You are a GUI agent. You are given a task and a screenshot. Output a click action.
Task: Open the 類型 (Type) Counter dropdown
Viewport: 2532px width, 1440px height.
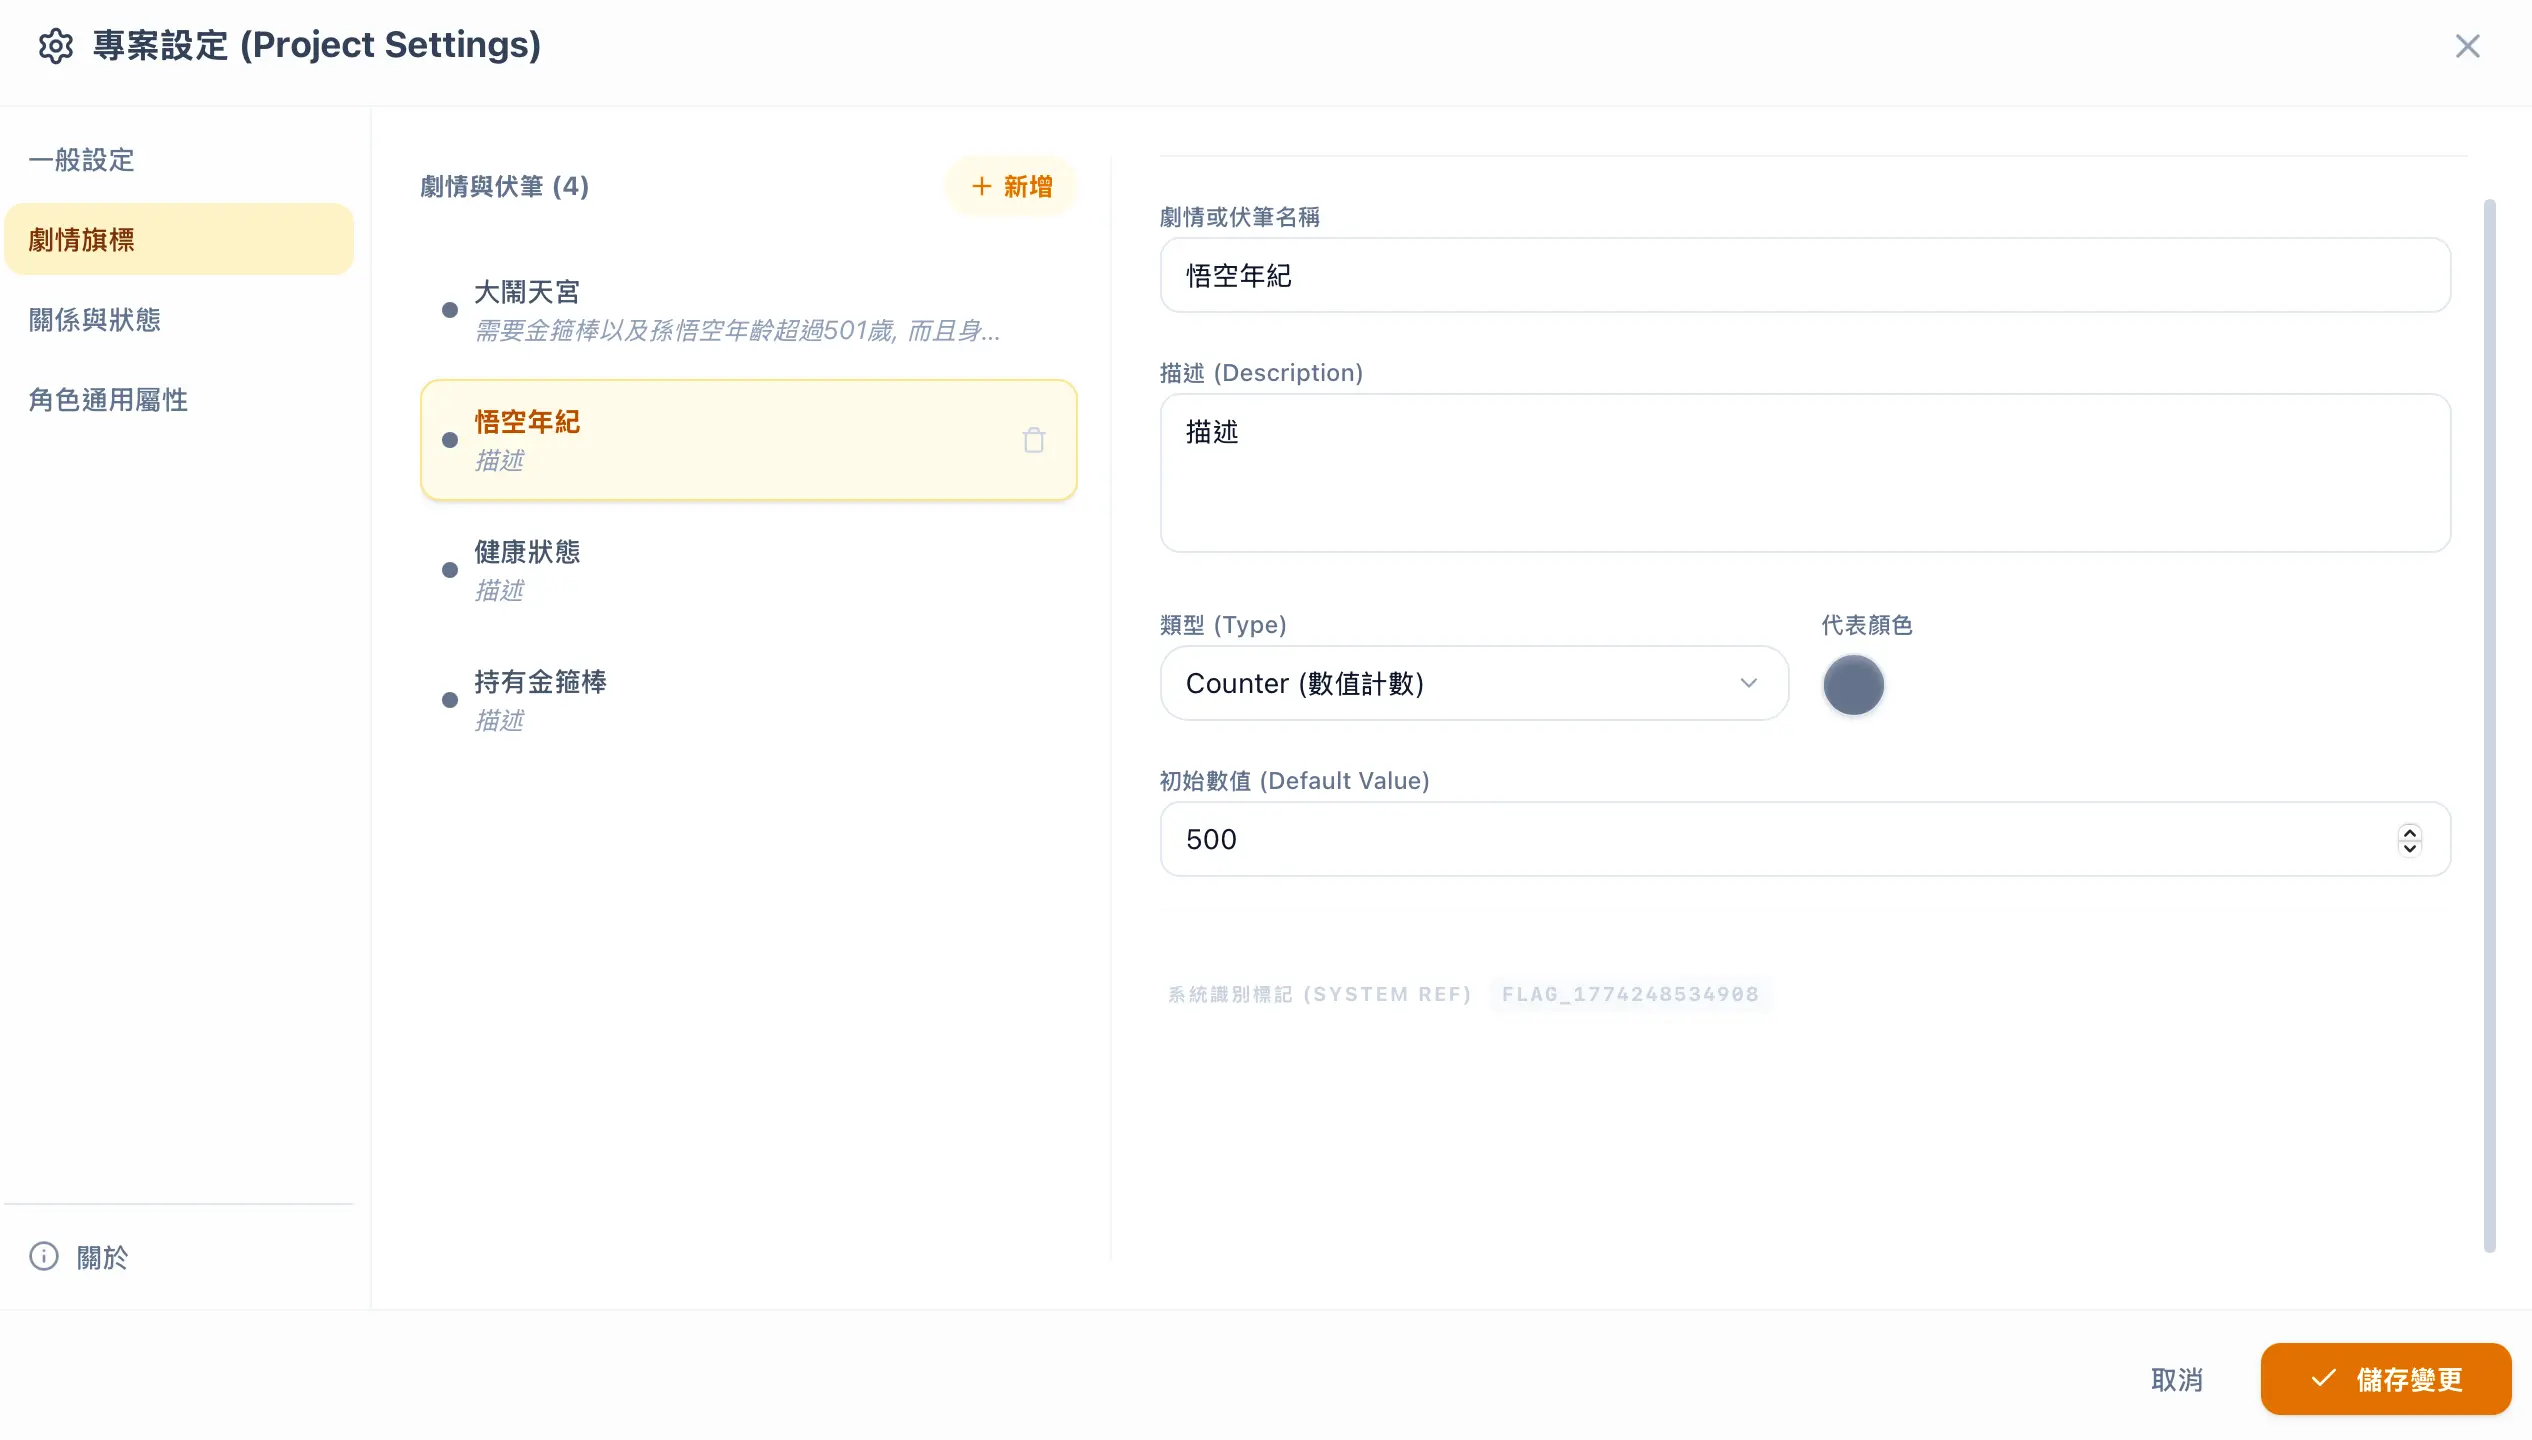pyautogui.click(x=1474, y=683)
